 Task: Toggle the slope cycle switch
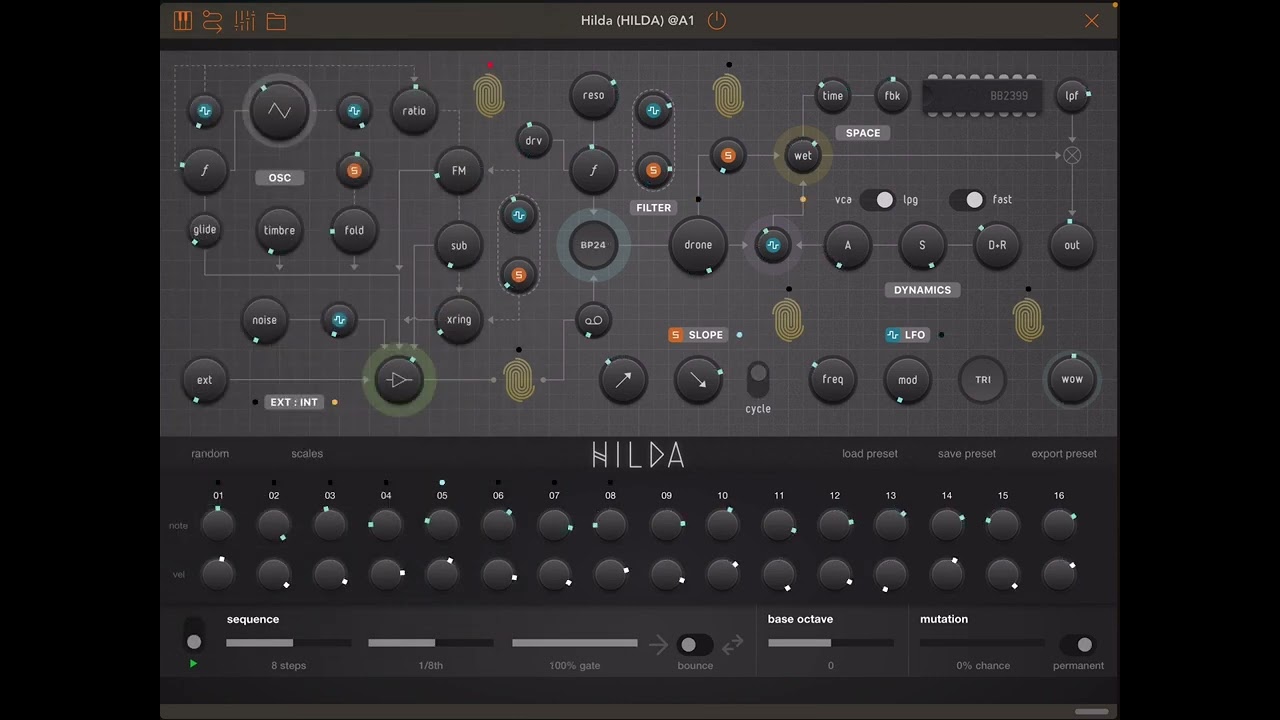coord(758,380)
